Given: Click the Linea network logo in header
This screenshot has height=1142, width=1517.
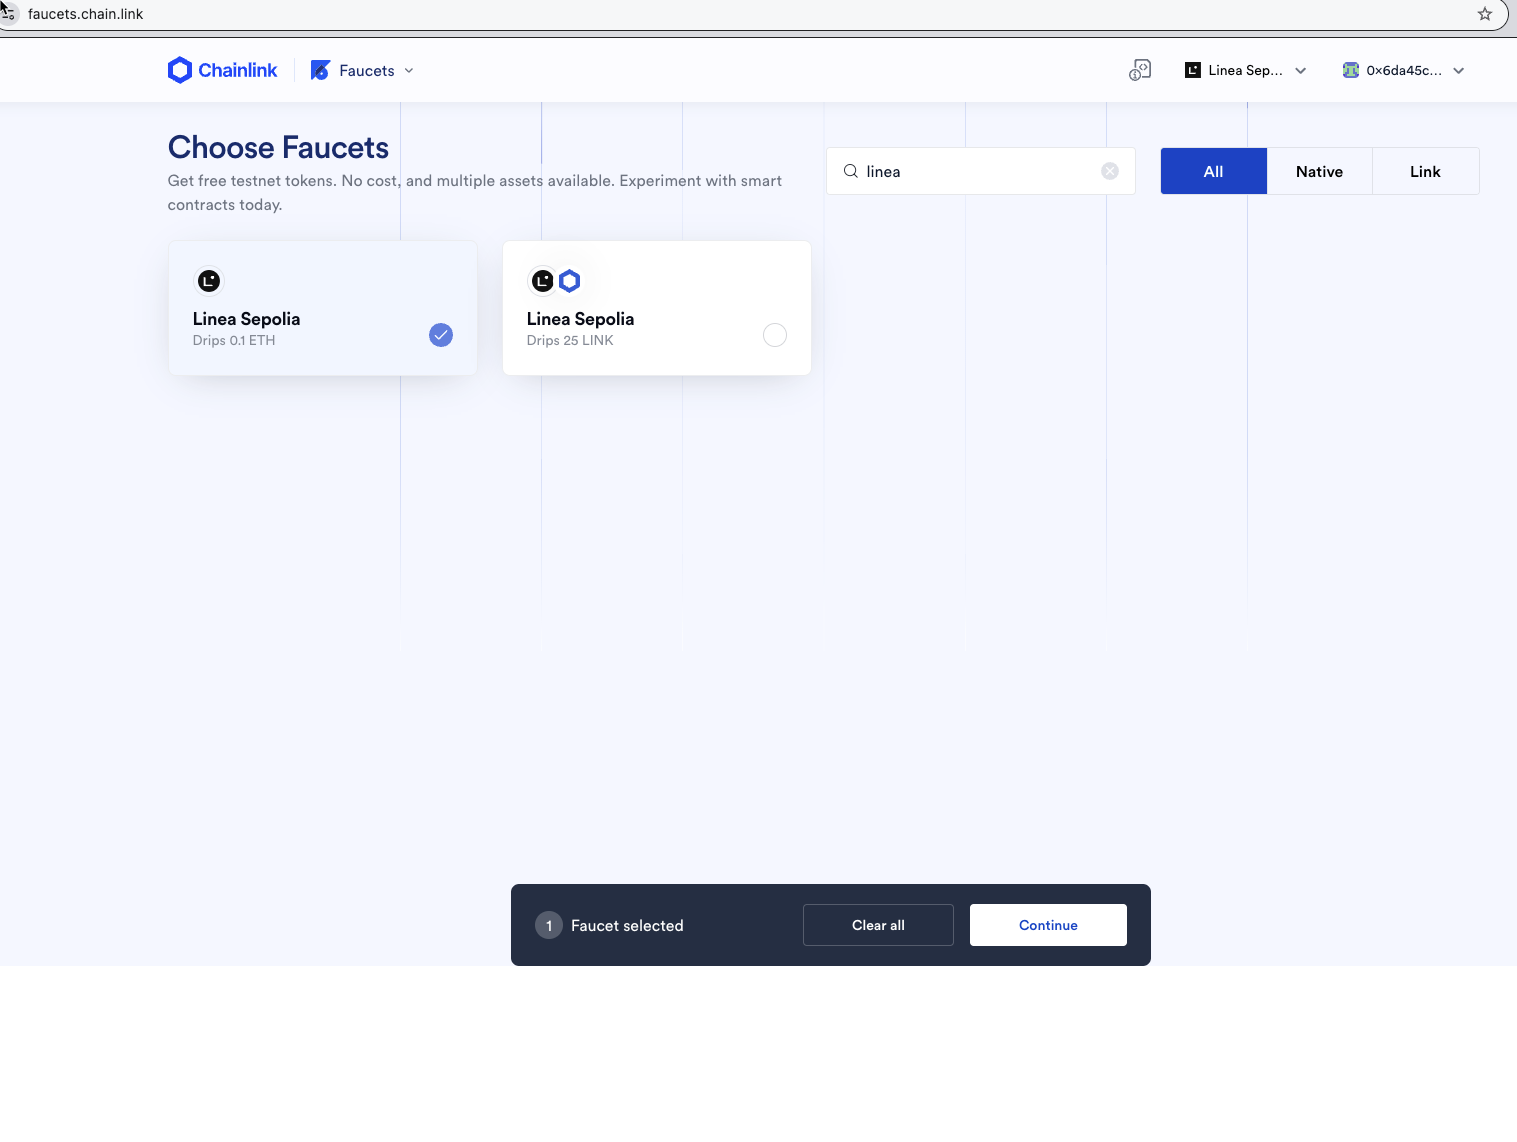Looking at the screenshot, I should pyautogui.click(x=1192, y=70).
